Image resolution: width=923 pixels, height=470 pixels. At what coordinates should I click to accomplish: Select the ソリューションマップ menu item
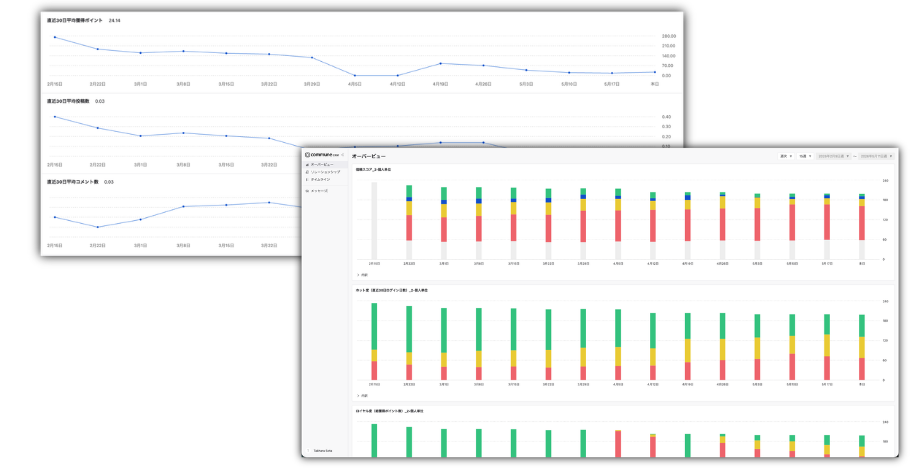(x=325, y=172)
